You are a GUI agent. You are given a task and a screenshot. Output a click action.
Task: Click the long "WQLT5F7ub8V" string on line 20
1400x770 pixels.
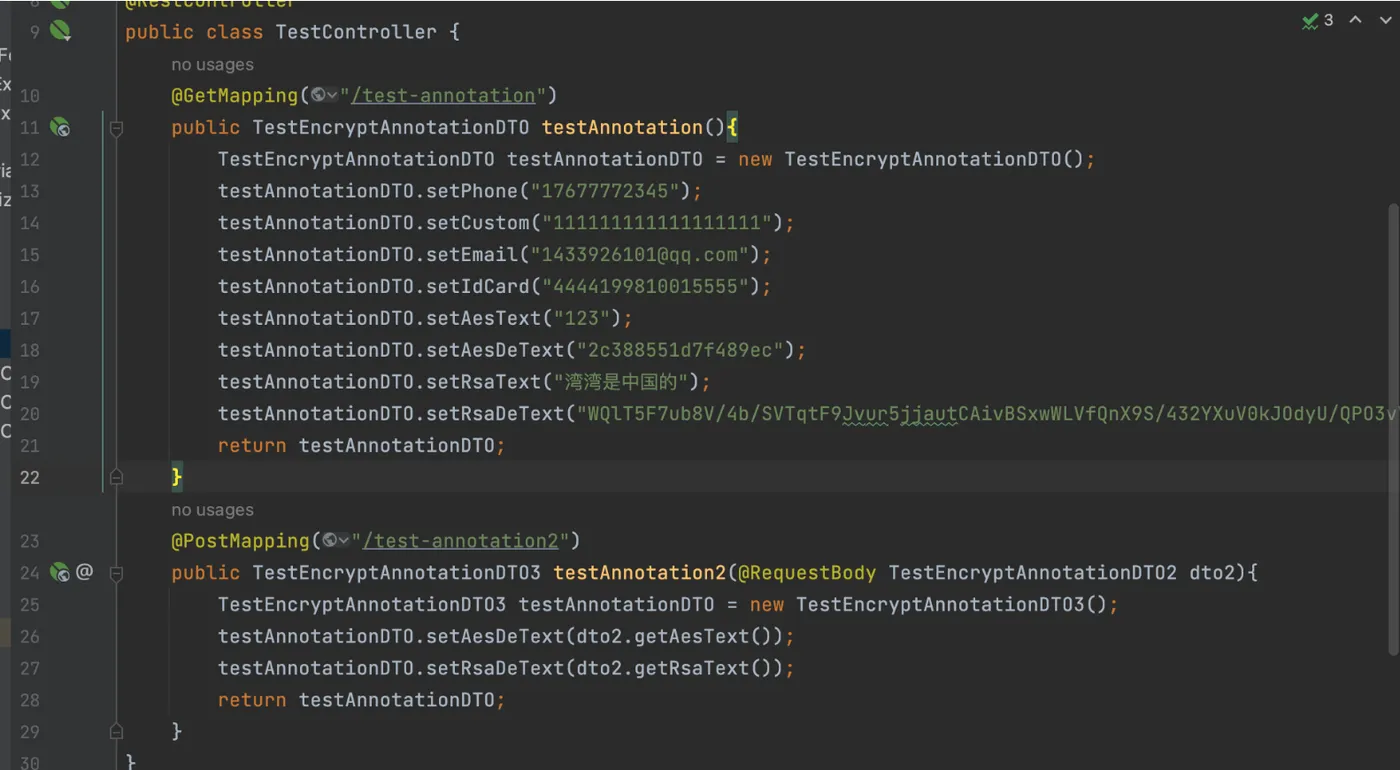click(987, 414)
